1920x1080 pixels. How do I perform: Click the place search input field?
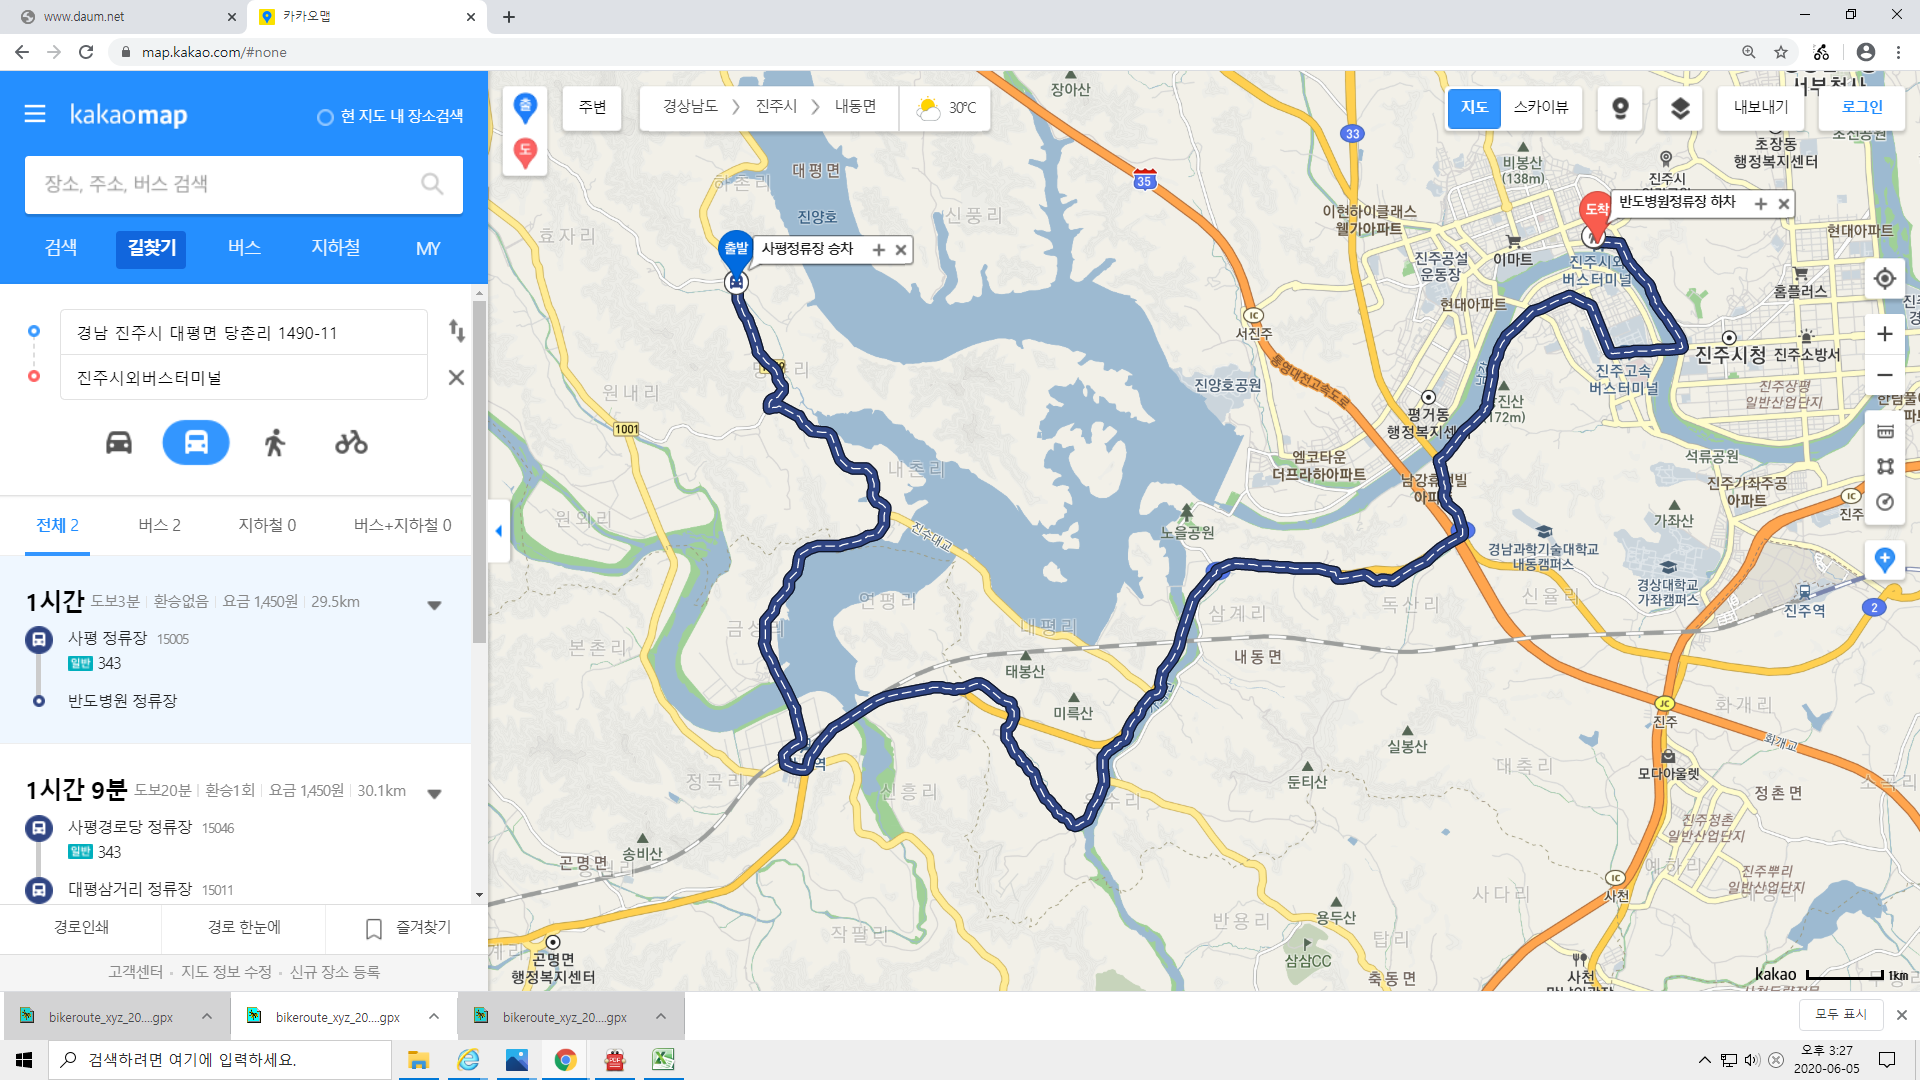tap(228, 184)
